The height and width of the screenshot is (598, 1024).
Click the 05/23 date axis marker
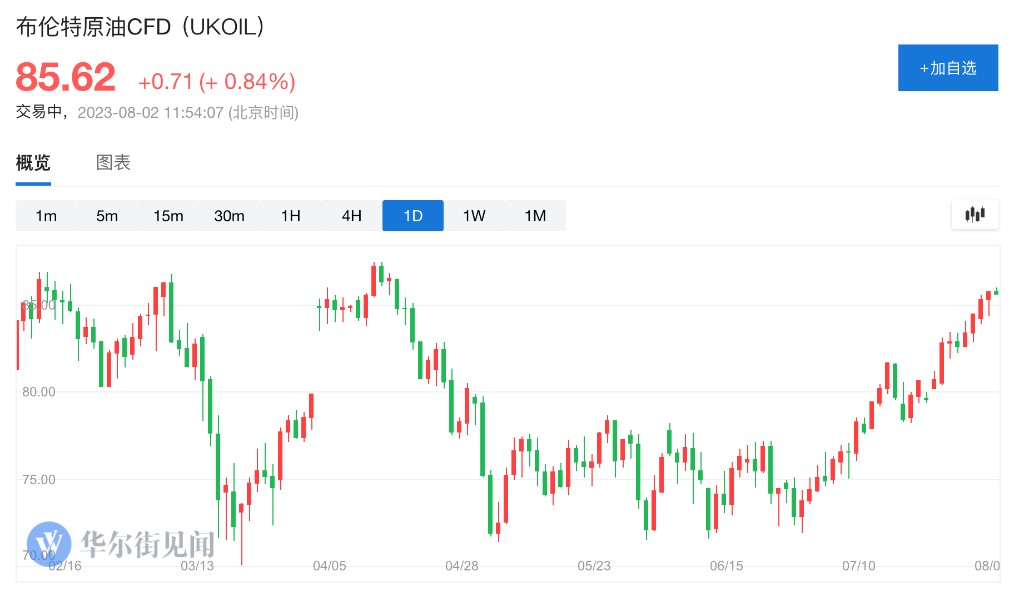point(594,566)
